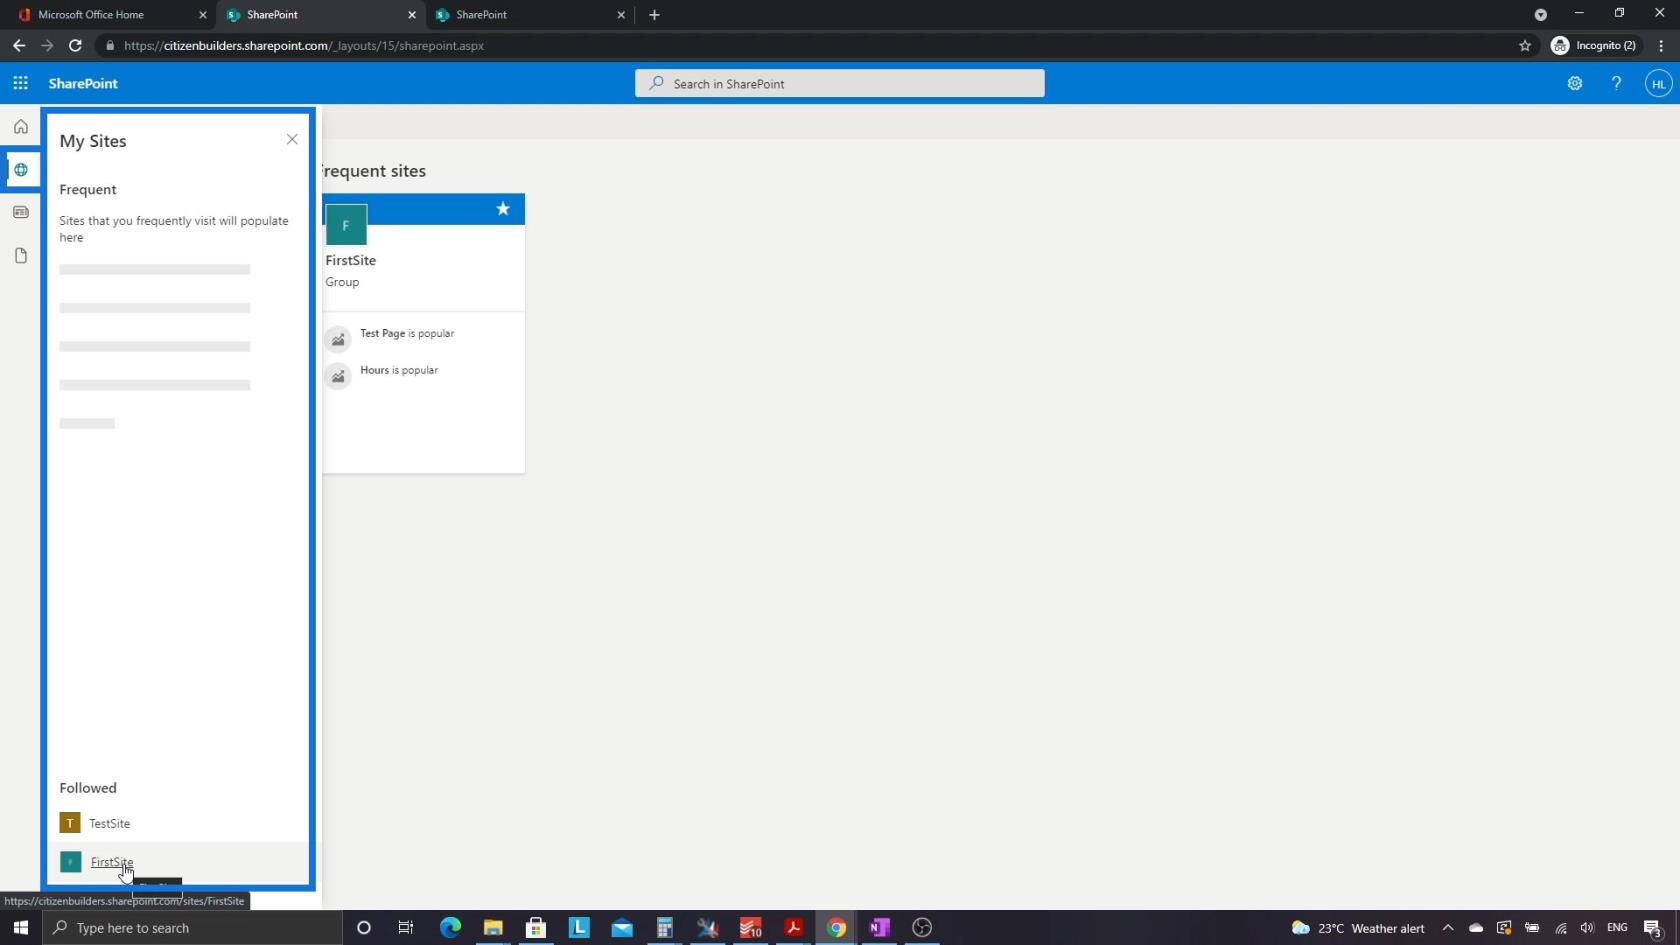This screenshot has height=945, width=1680.
Task: Open the My Files page icon
Action: 20,256
